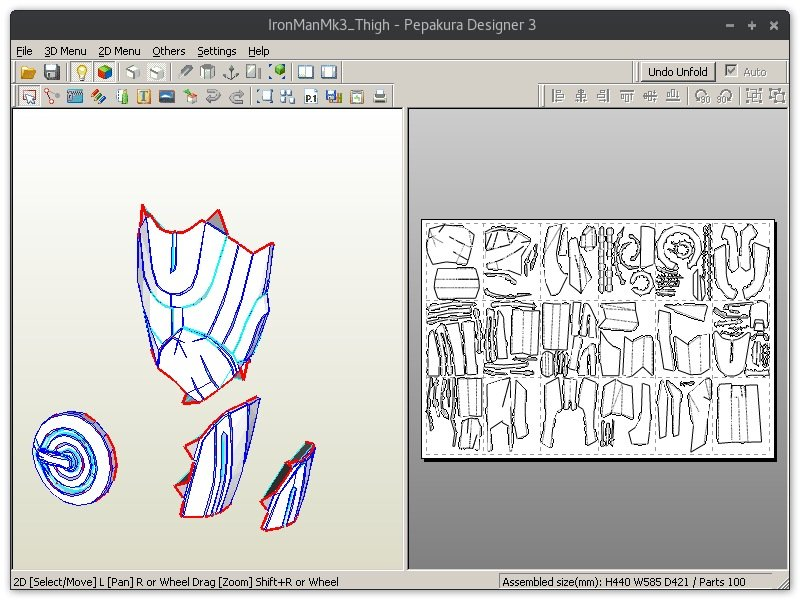800x600 pixels.
Task: Select the colored pencils edge color tool
Action: coord(98,96)
